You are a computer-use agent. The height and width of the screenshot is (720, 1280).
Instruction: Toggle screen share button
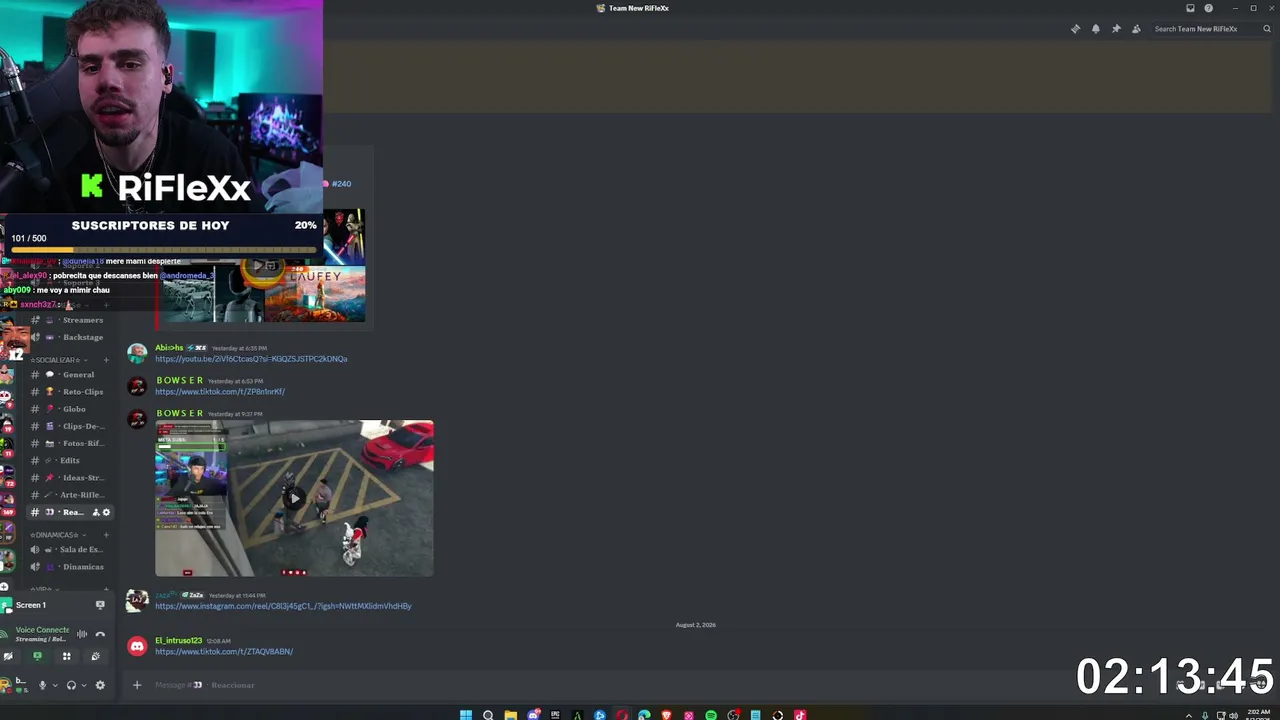tap(37, 656)
